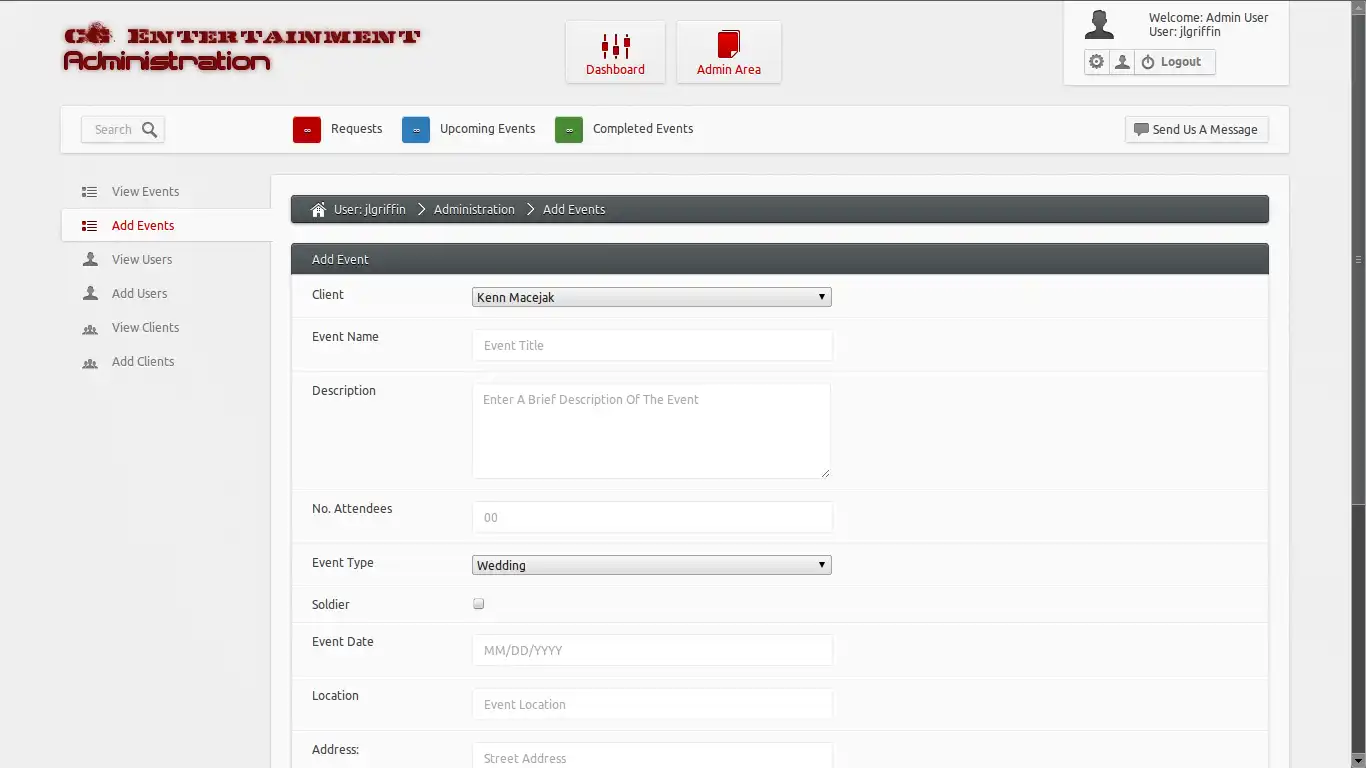Toggle the Soldier checkbox
1366x768 pixels.
click(479, 604)
